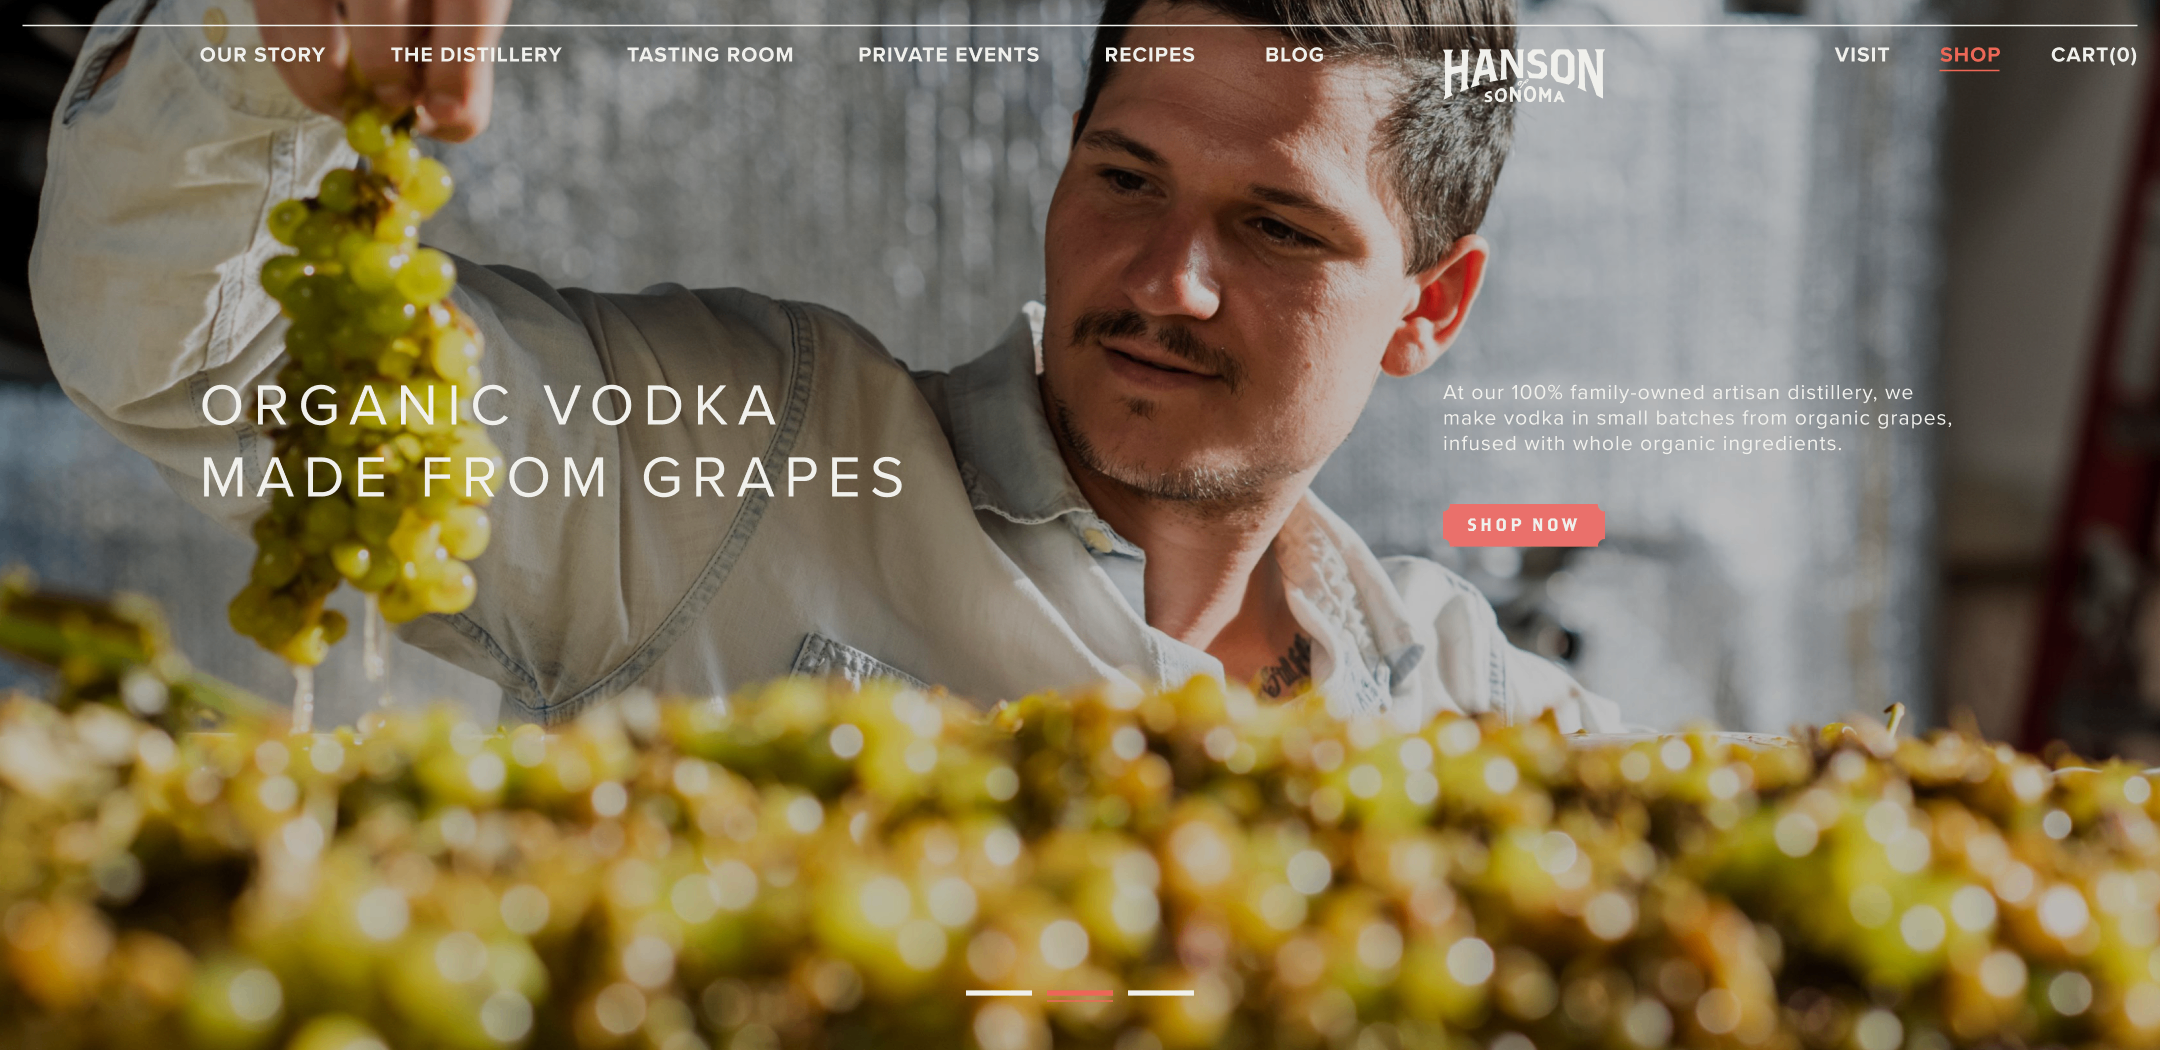Open the Tasting Room page

[x=710, y=55]
